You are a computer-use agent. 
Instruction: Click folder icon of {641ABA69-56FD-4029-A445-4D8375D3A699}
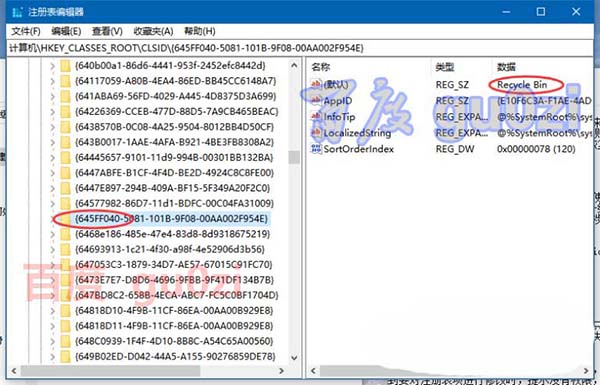66,96
